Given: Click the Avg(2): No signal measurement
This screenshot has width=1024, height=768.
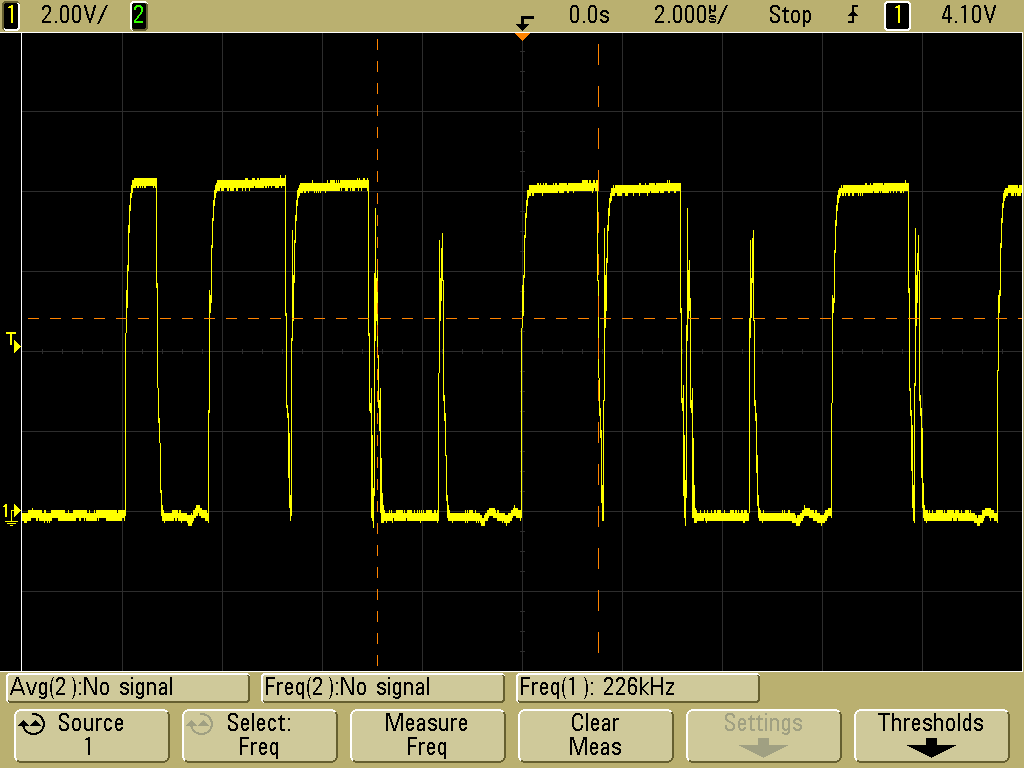Looking at the screenshot, I should [x=128, y=688].
